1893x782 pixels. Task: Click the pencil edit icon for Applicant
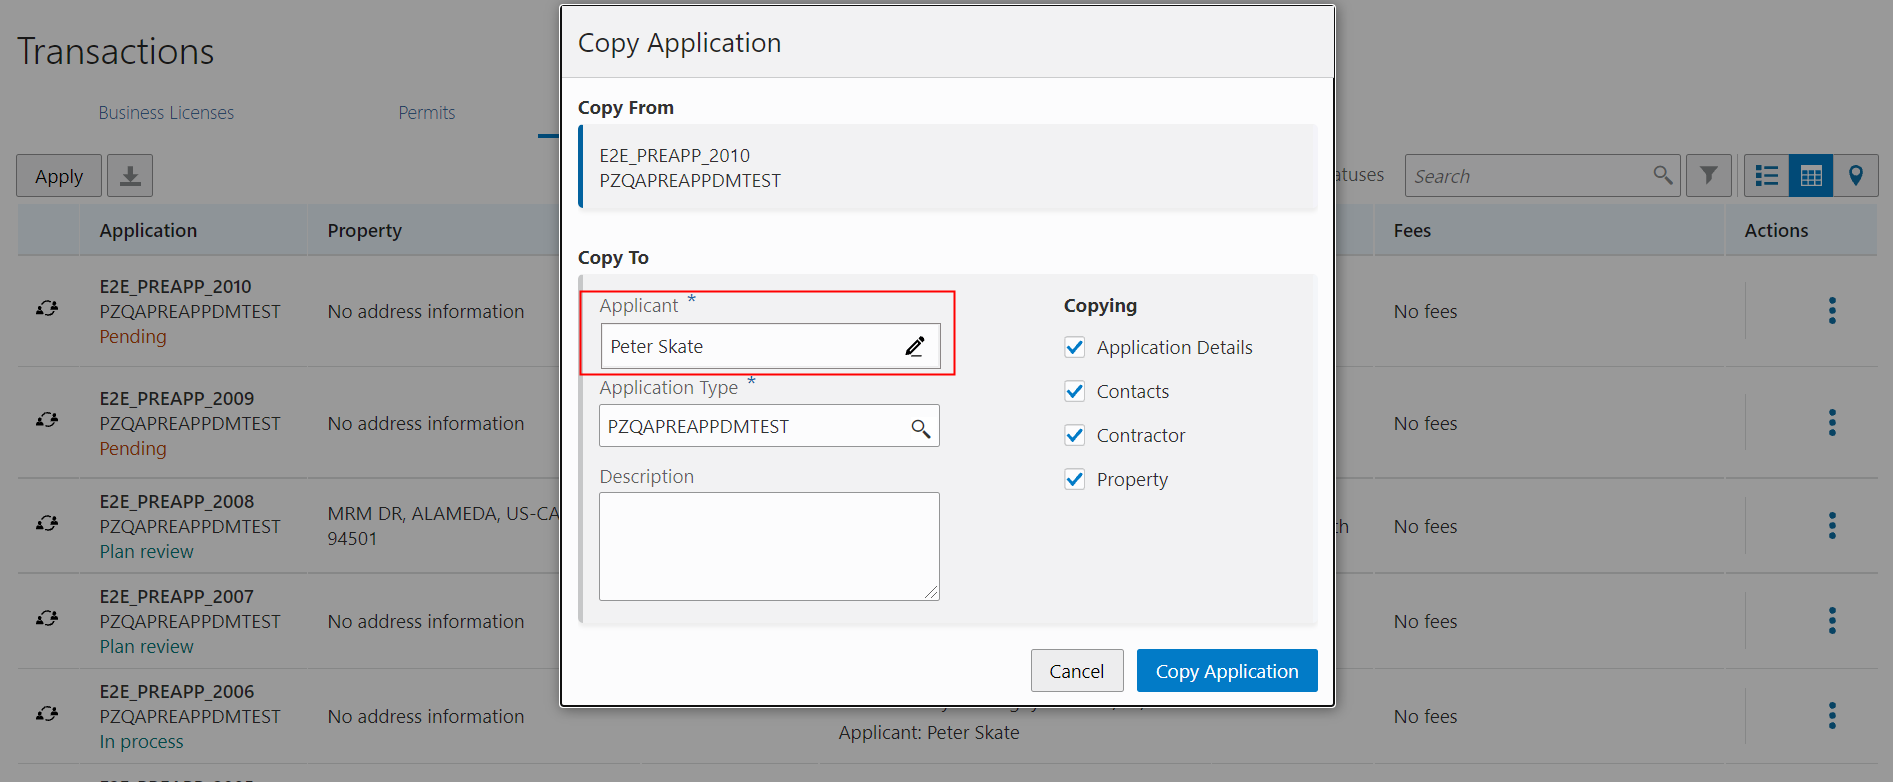coord(914,347)
